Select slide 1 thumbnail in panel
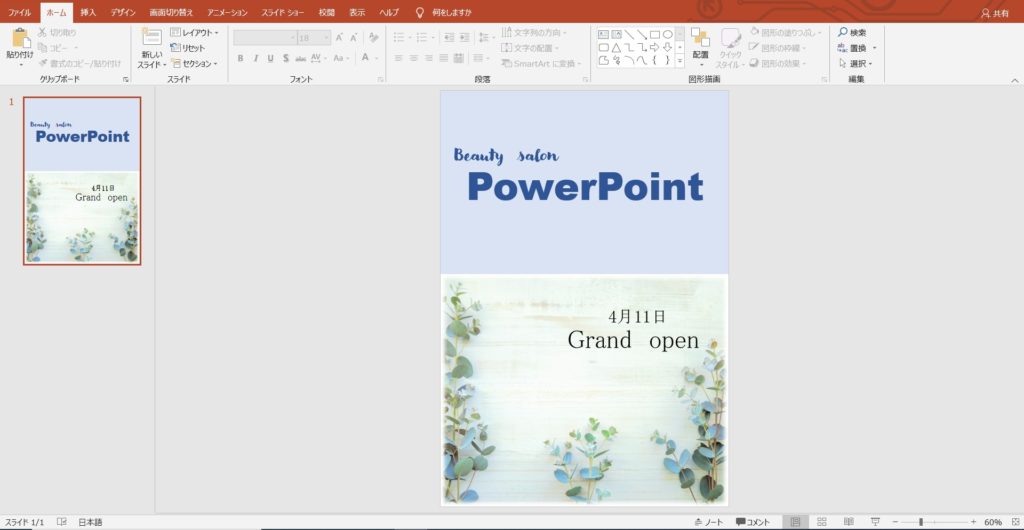The image size is (1024, 530). click(82, 181)
